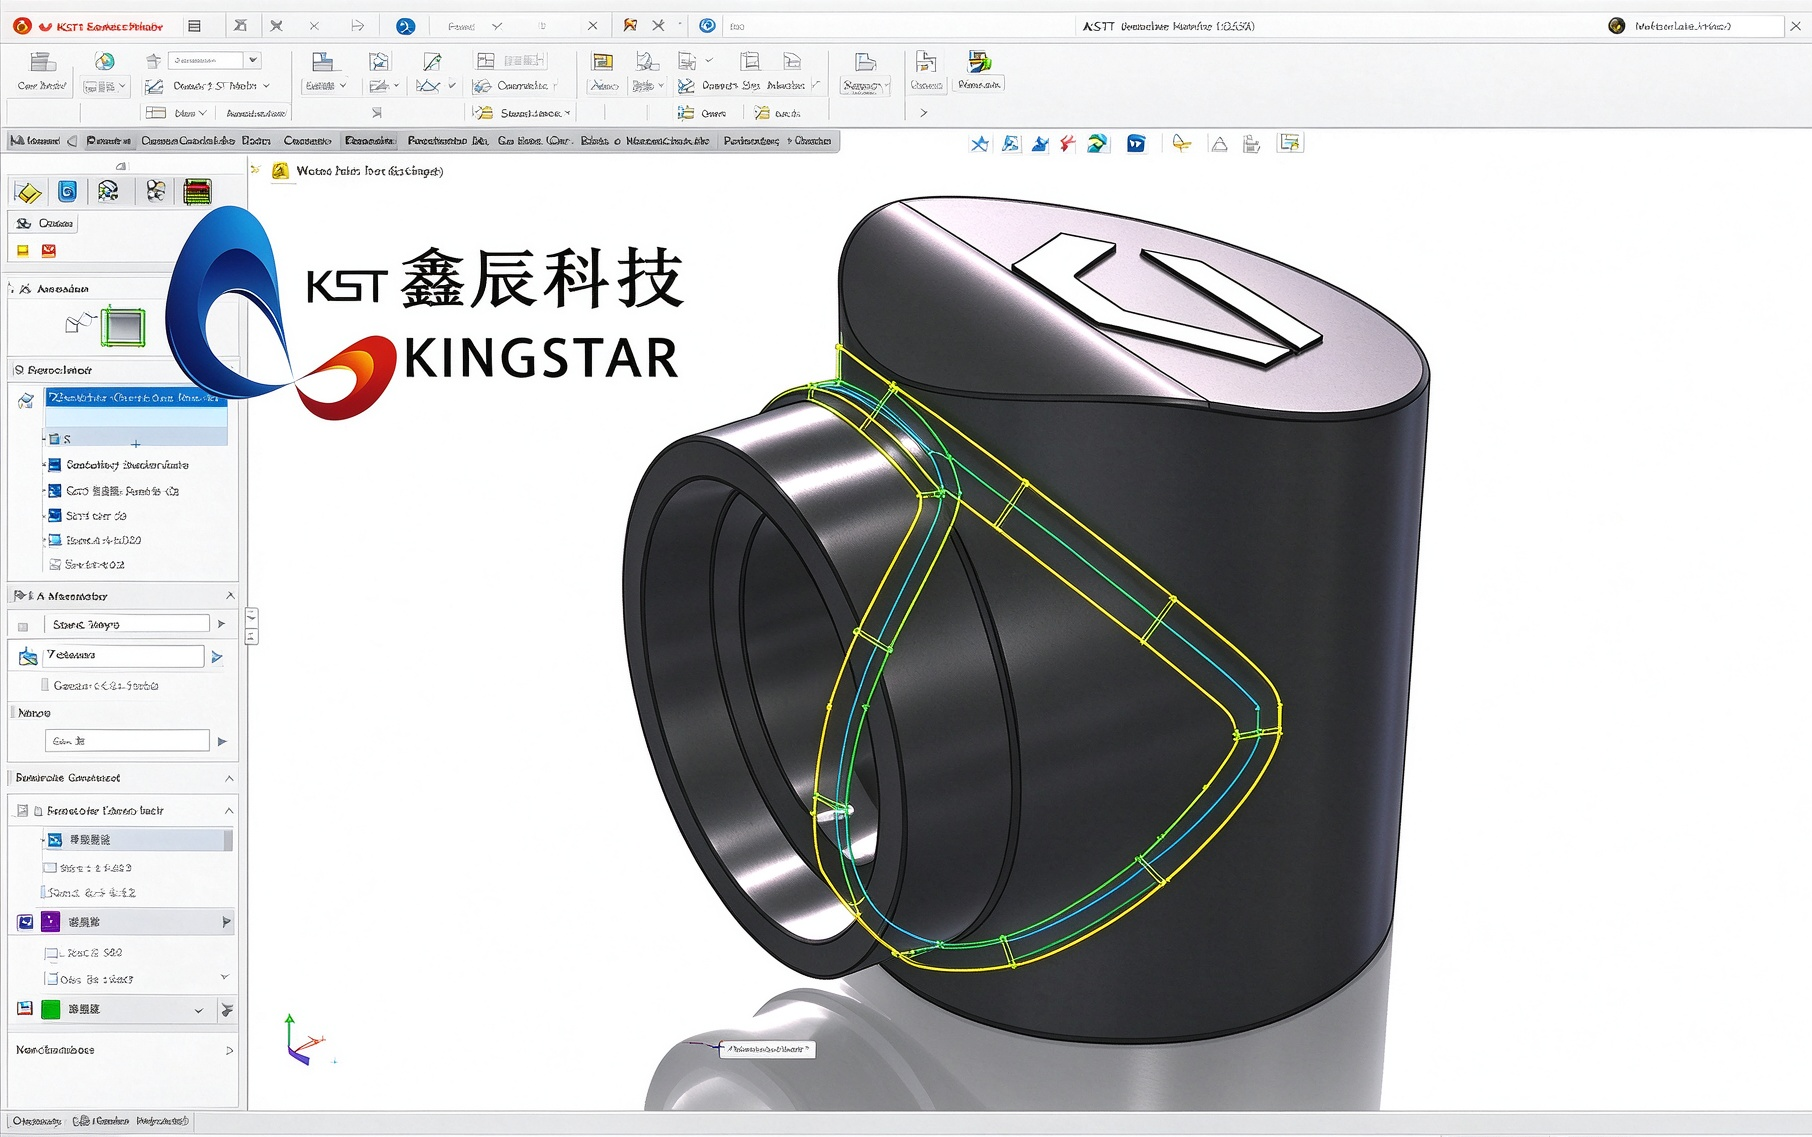Tick the checkbox directly above the green swatch row

(51, 979)
